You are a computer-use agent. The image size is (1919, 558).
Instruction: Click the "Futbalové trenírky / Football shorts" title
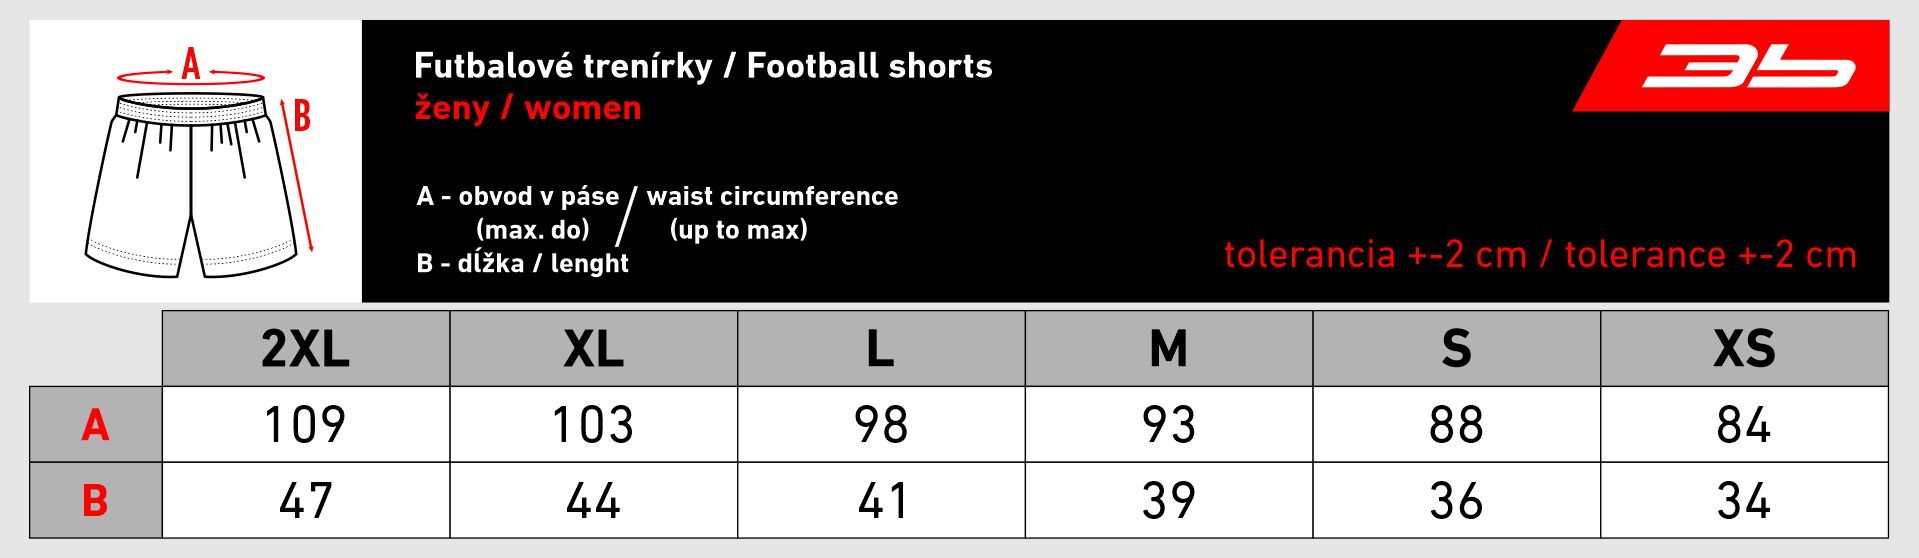pyautogui.click(x=703, y=66)
